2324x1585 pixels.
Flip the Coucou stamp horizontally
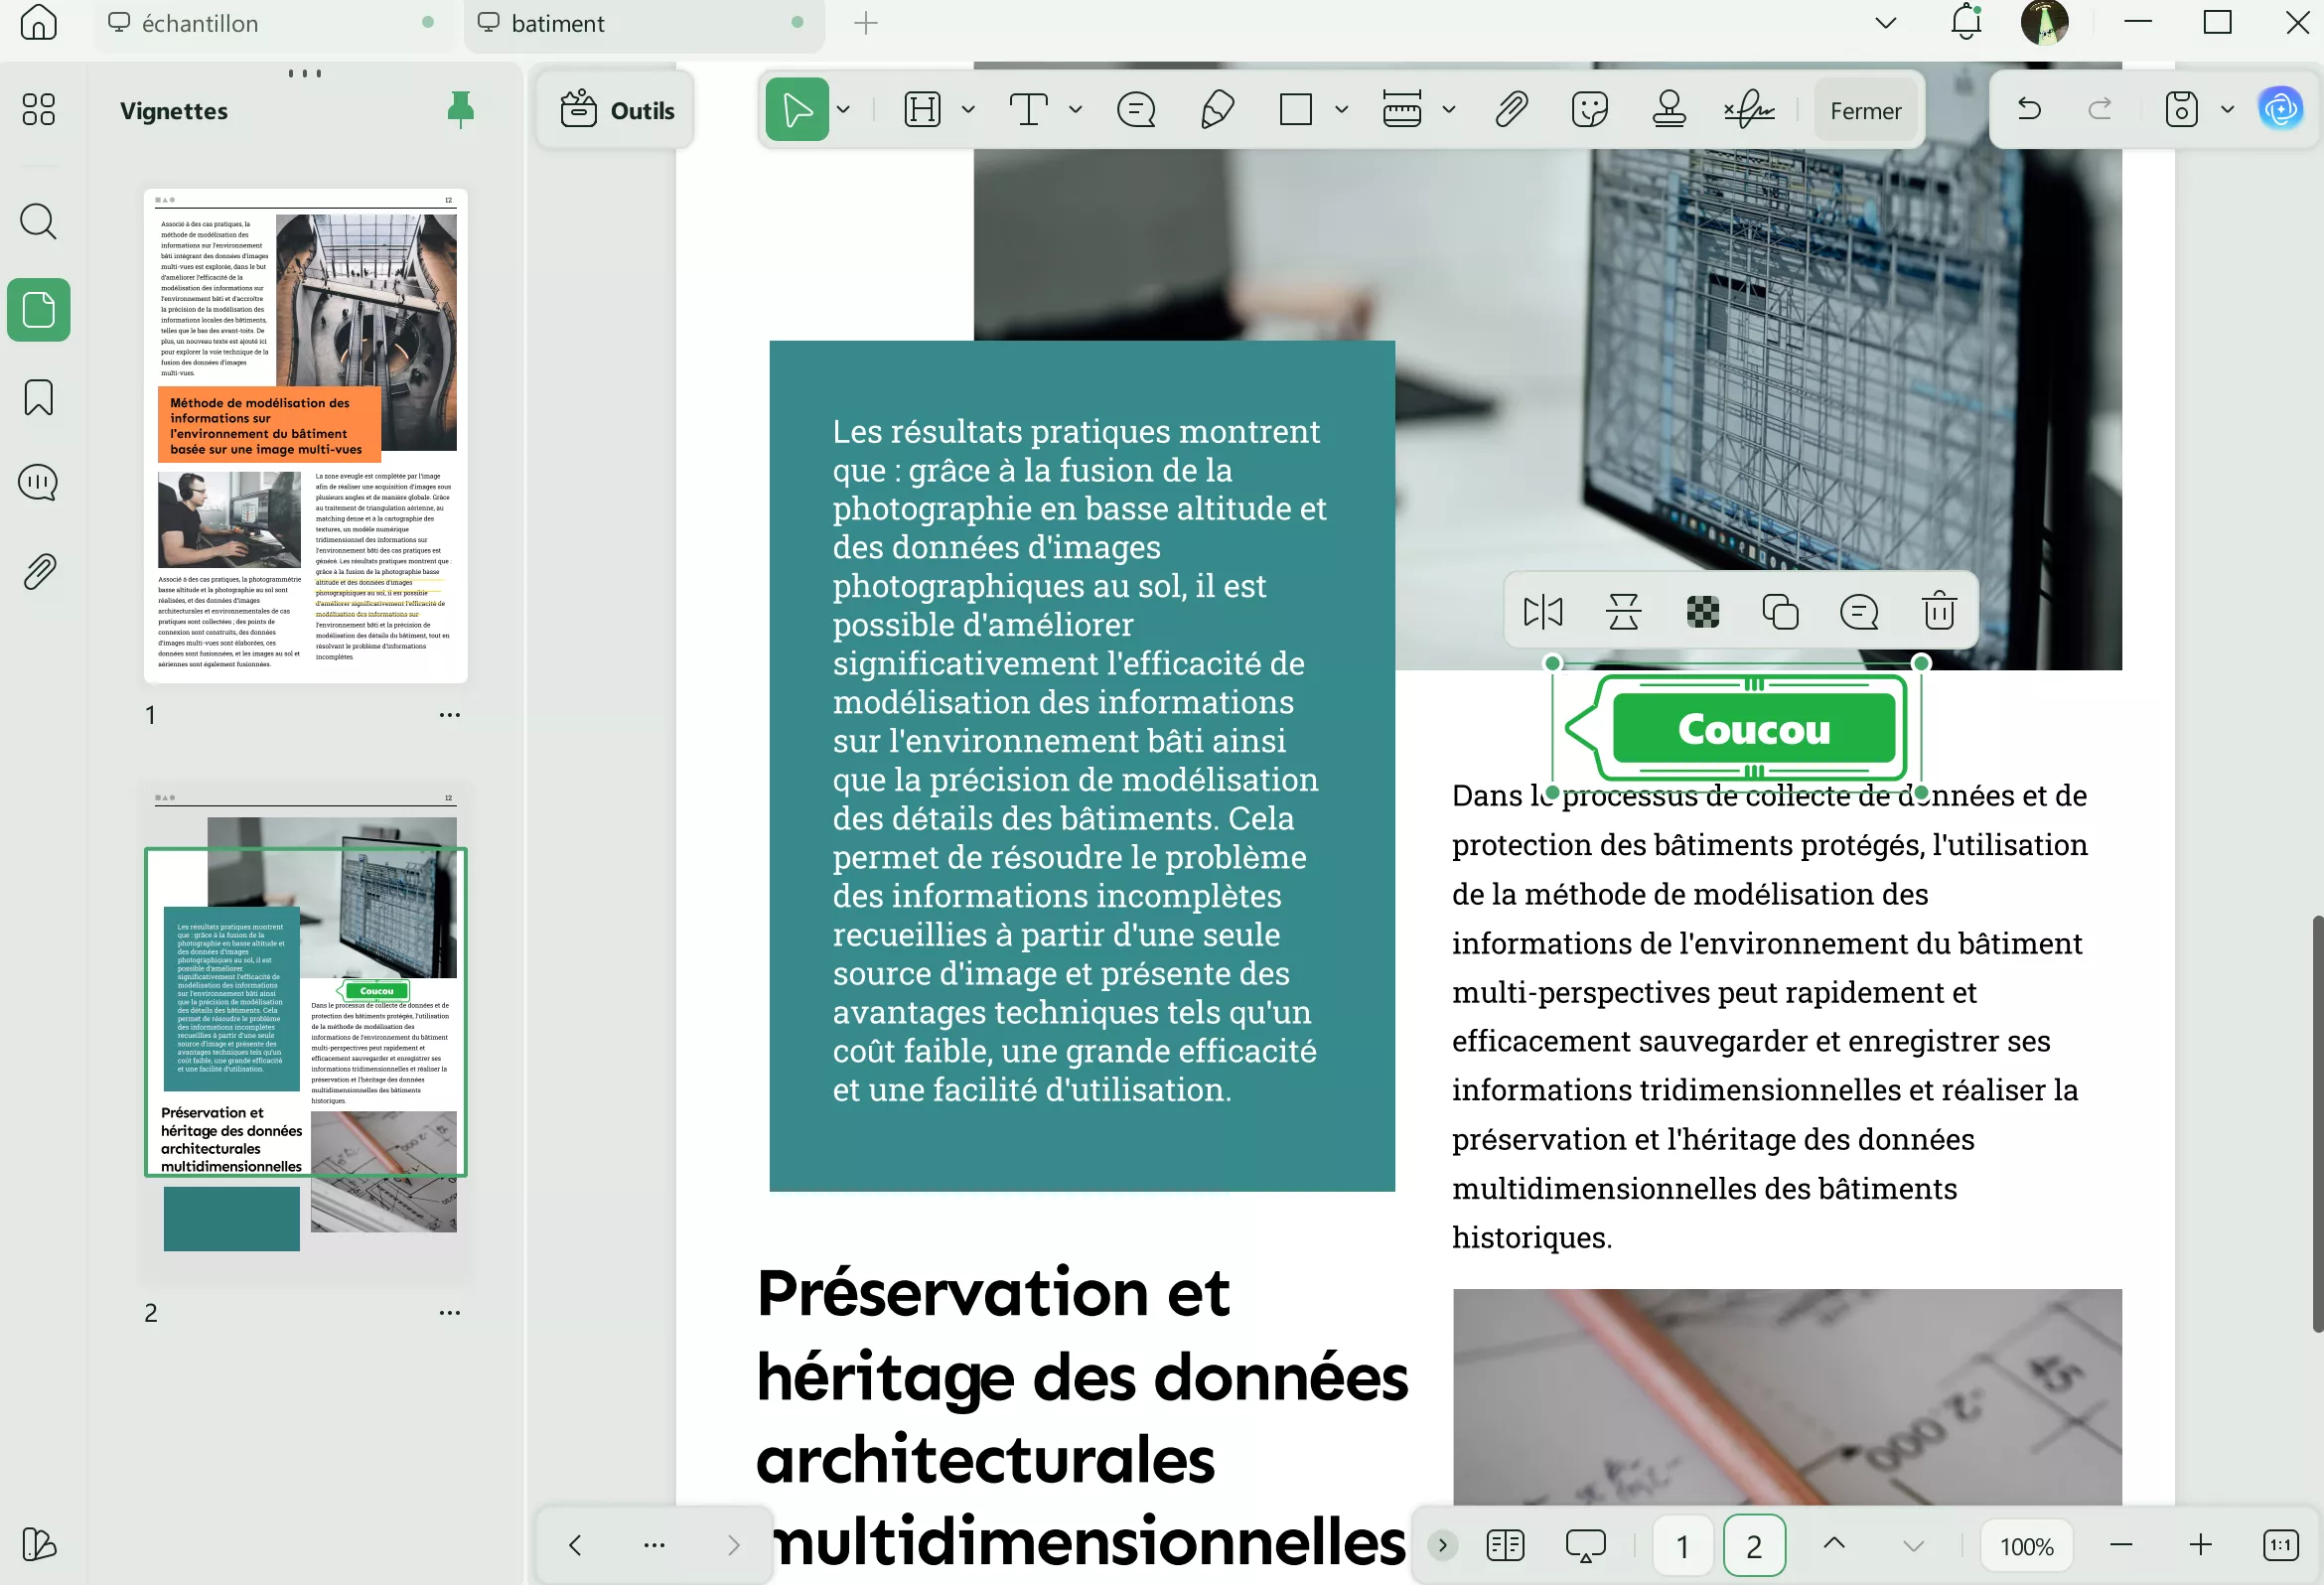[1543, 610]
